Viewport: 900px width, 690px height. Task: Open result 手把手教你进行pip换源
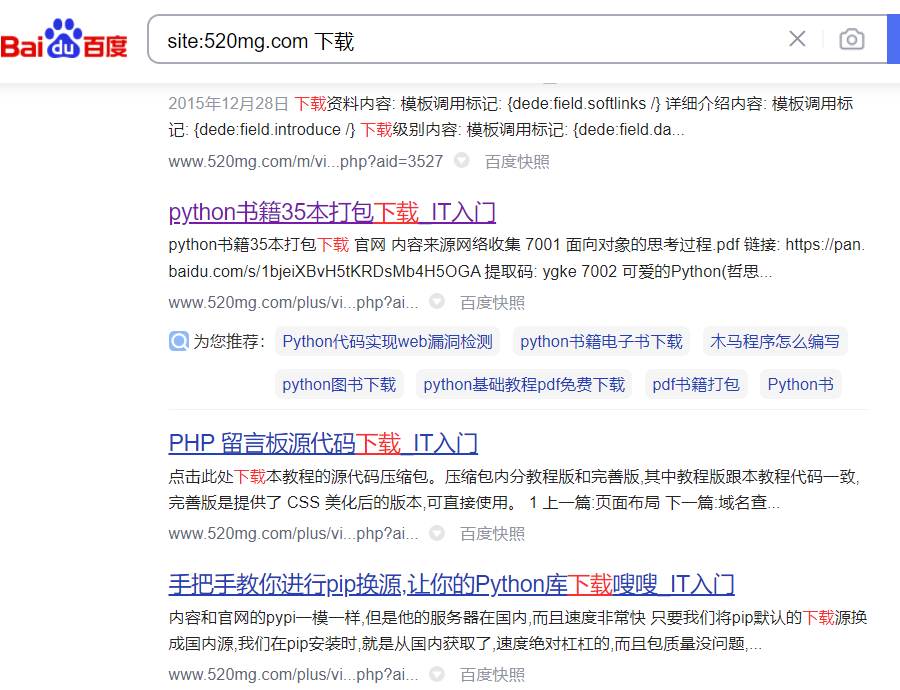(x=451, y=585)
